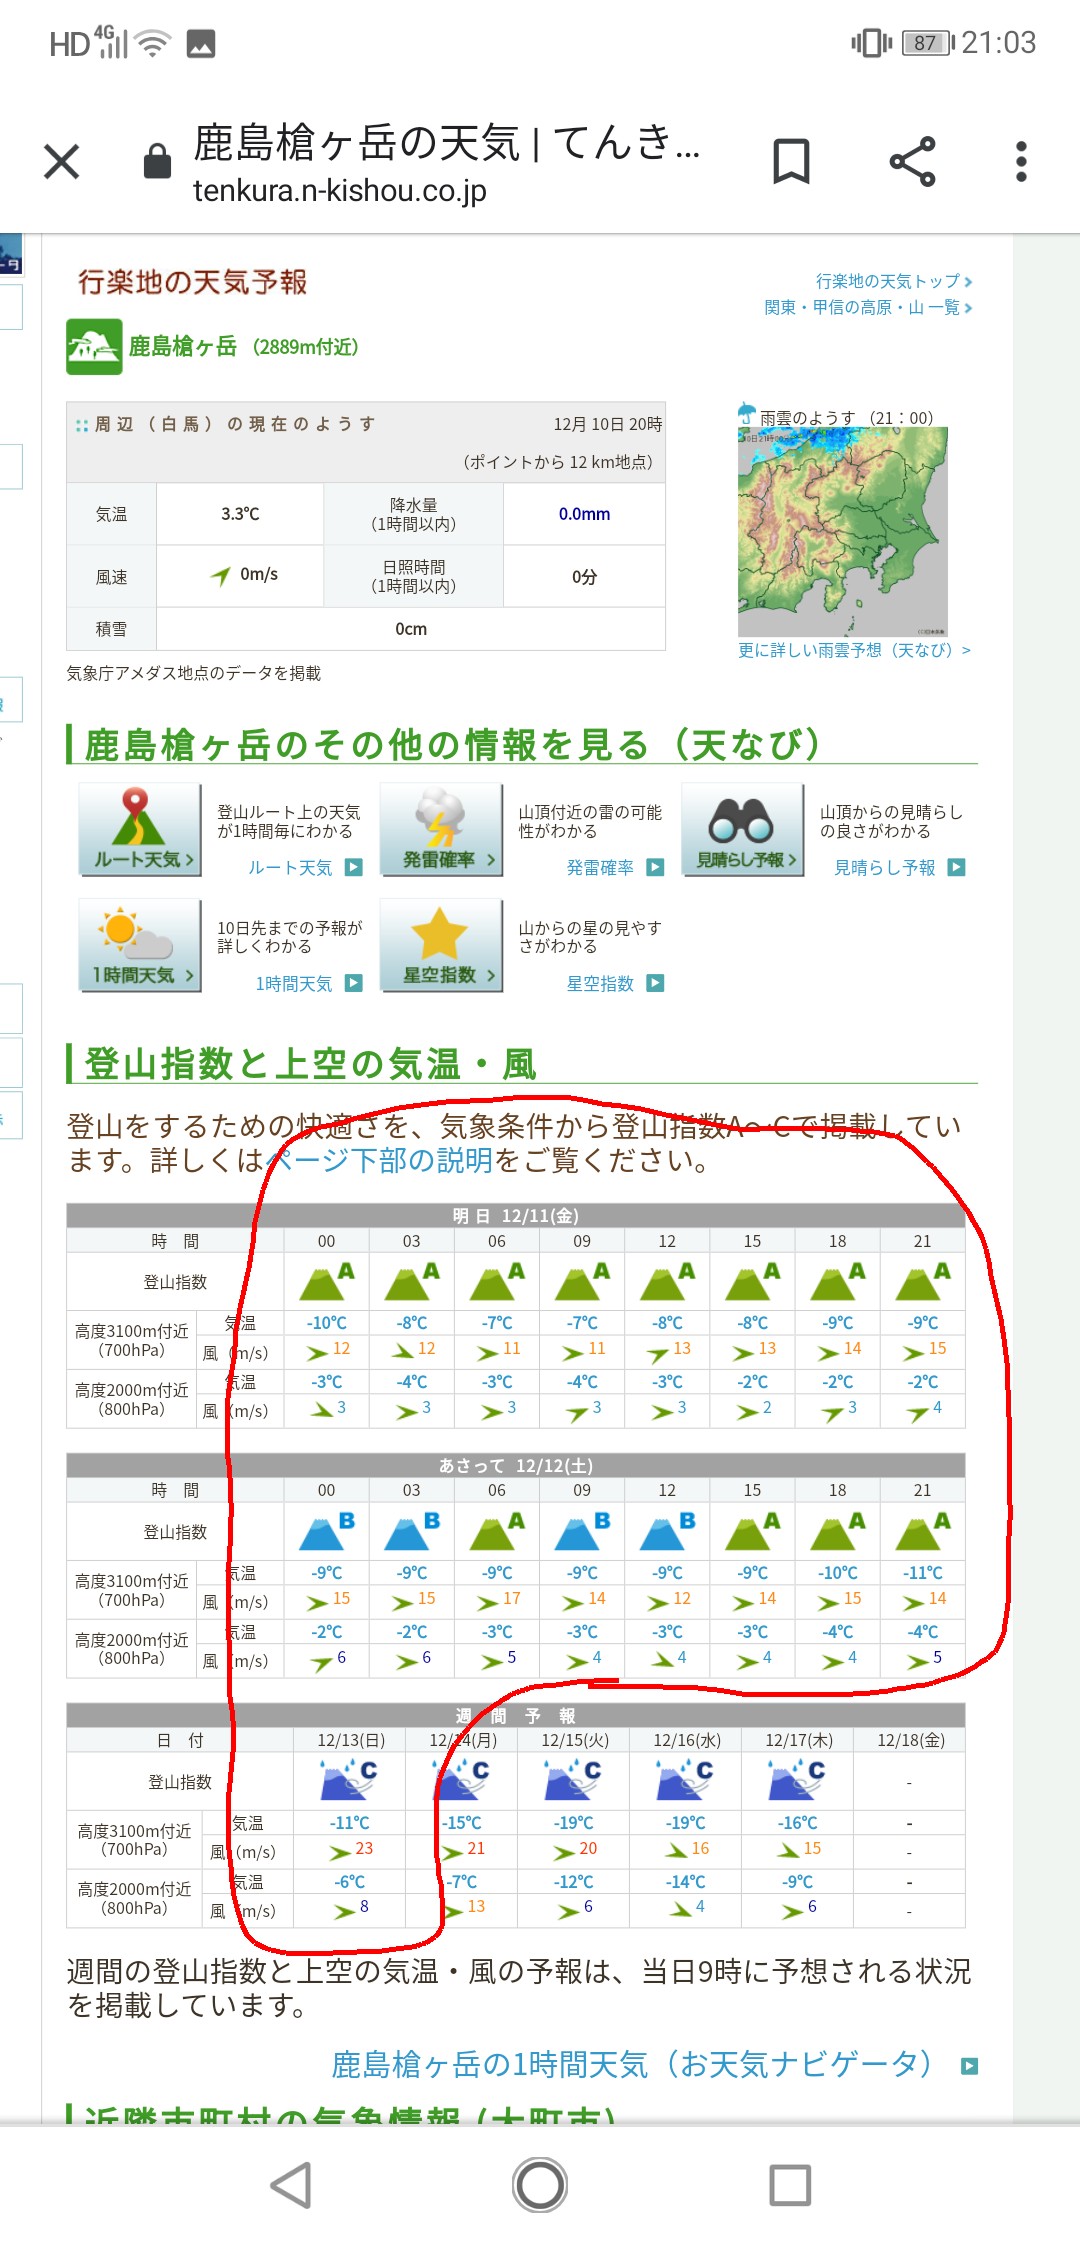
Task: Select the 0.0mm precipitation value
Action: click(x=584, y=514)
